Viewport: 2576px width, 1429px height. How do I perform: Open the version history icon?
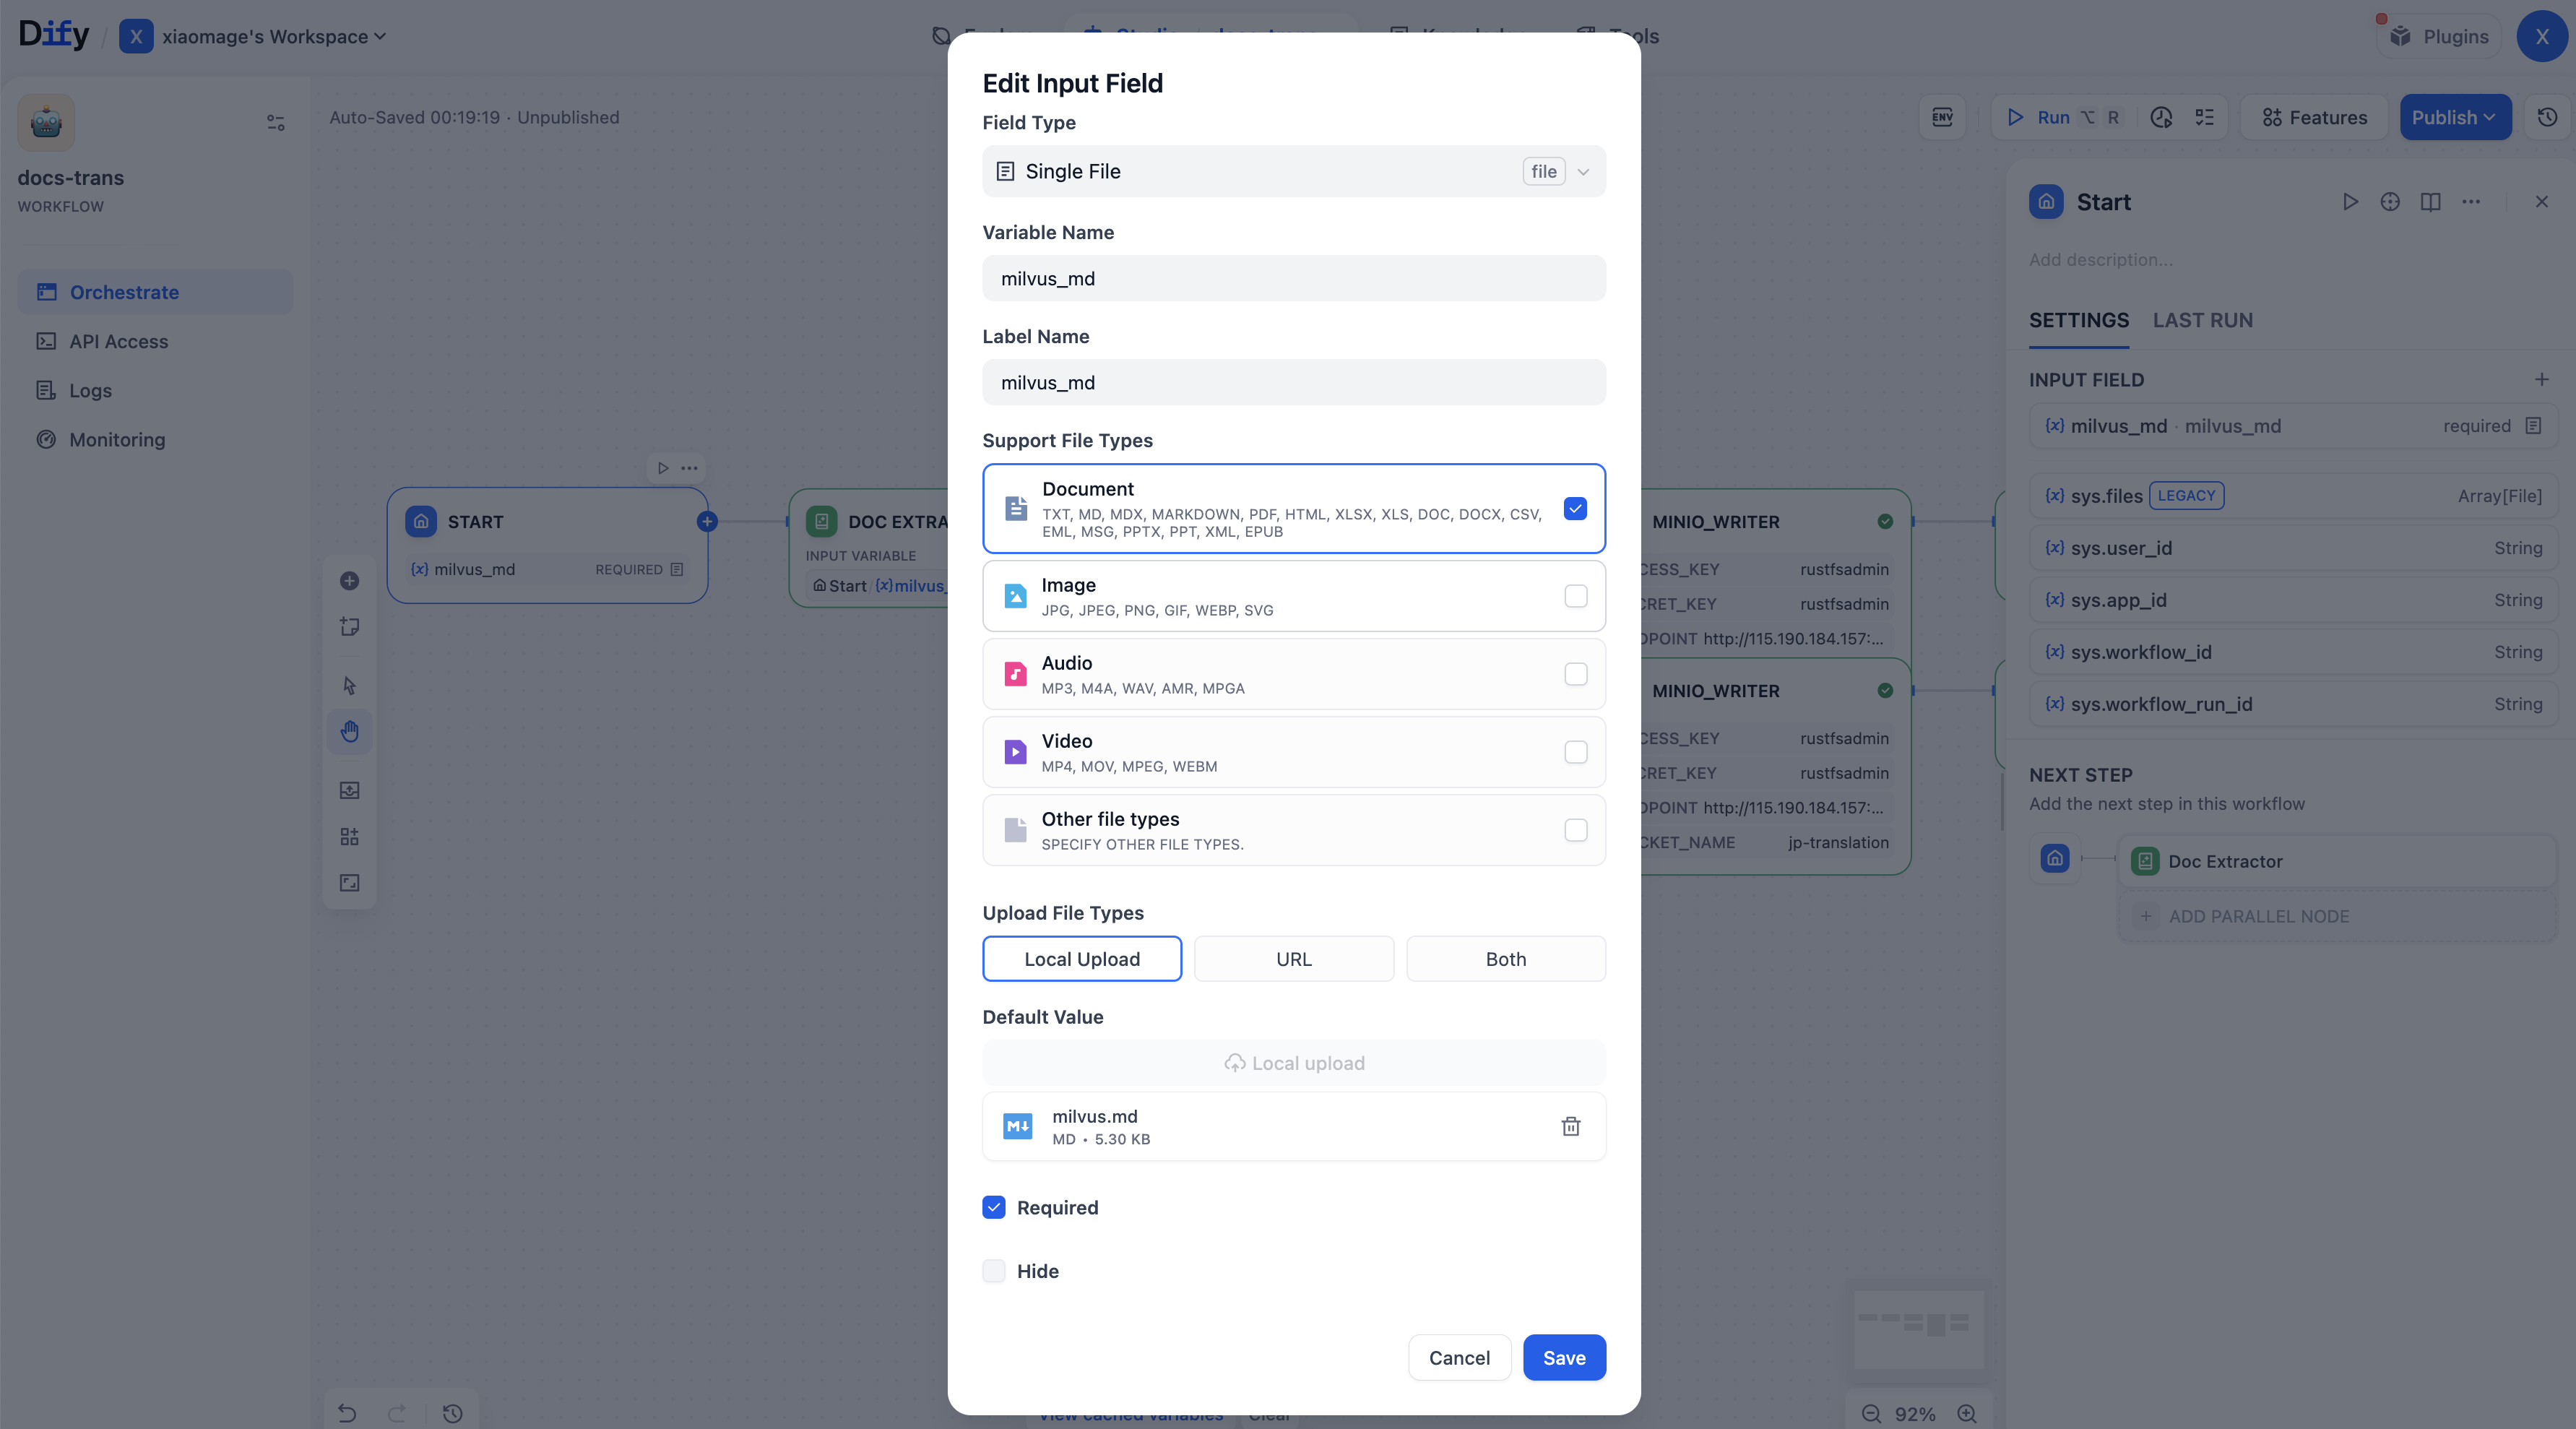2547,117
